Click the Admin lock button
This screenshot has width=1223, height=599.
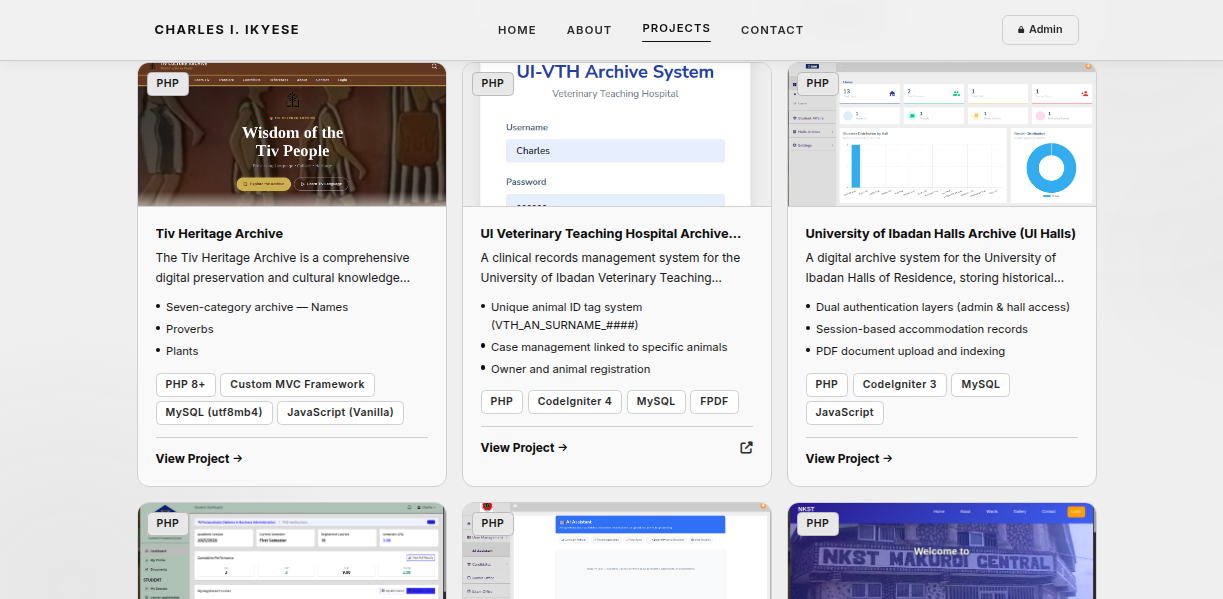coord(1039,30)
